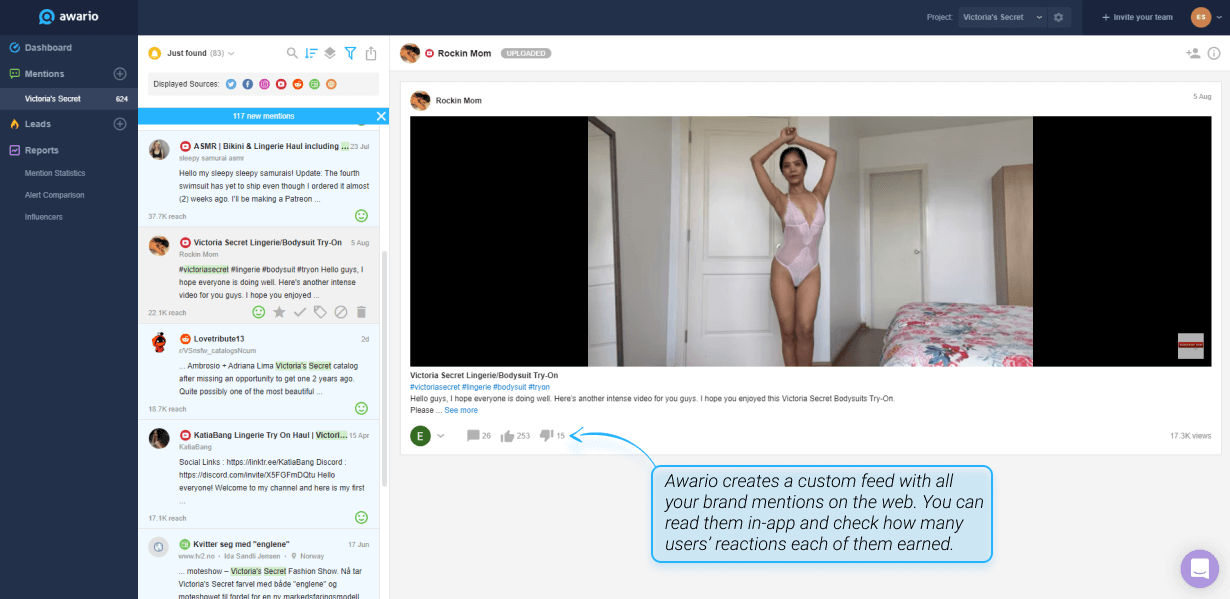Block the Rockin Mom mention author
This screenshot has width=1230, height=599.
[340, 312]
